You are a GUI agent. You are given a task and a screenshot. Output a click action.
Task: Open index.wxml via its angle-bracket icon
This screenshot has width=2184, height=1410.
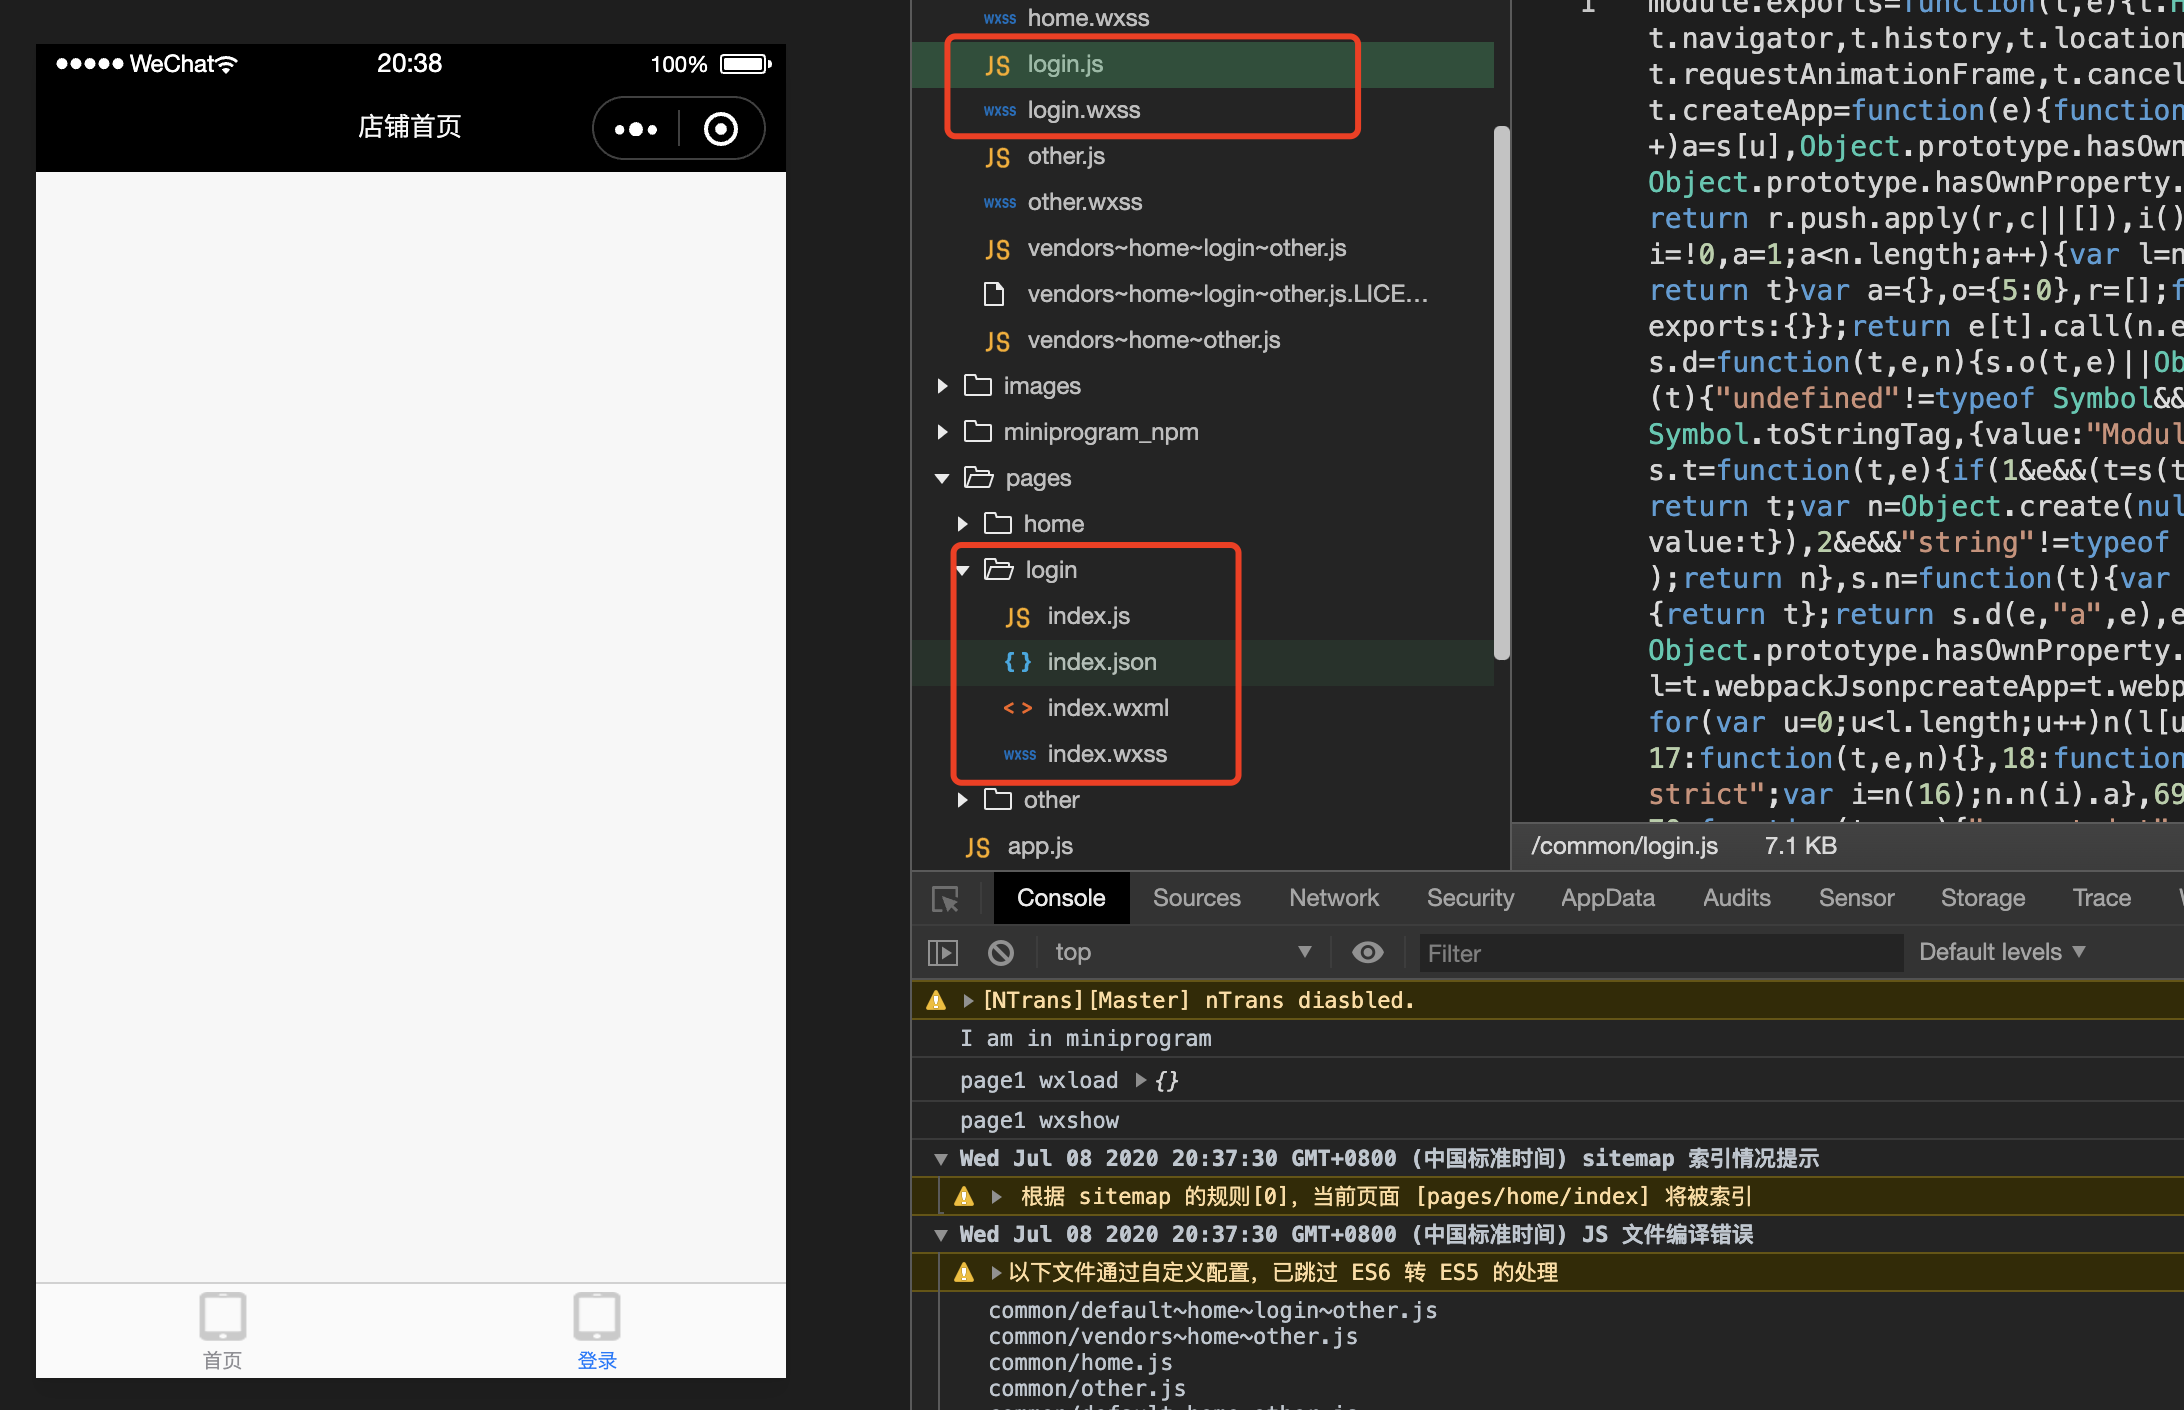(1018, 708)
